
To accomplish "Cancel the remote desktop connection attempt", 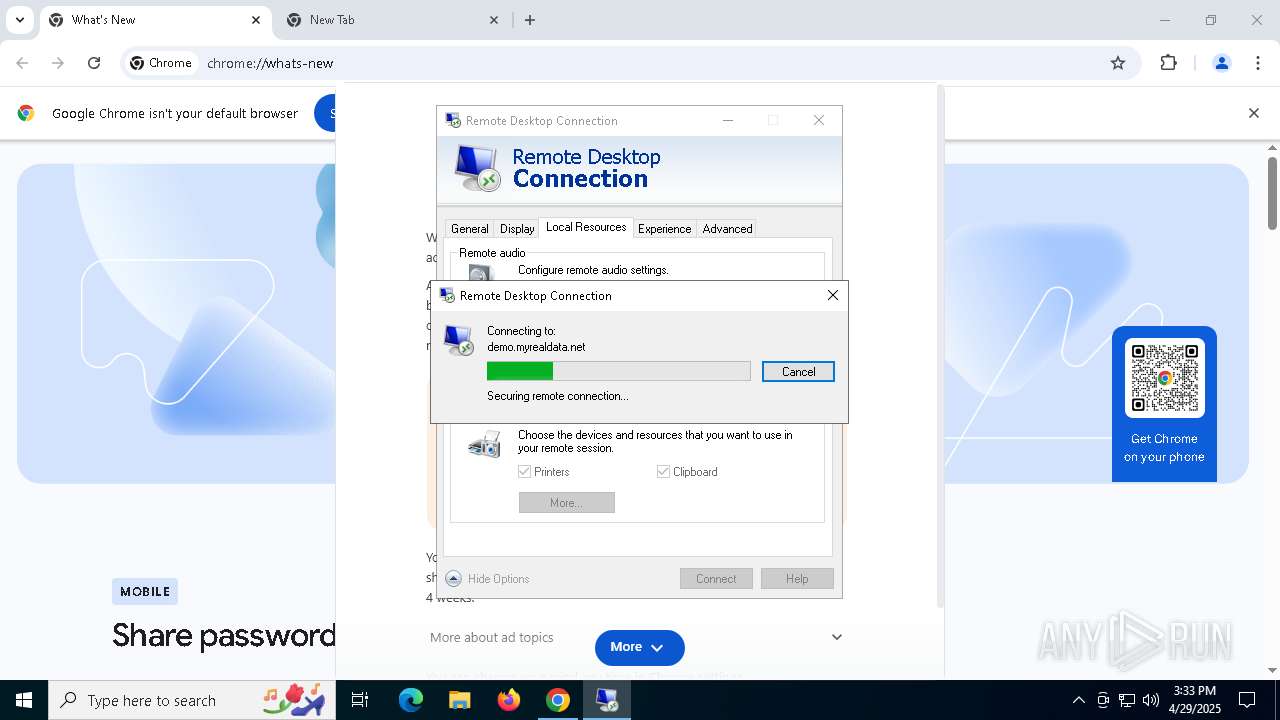I will pyautogui.click(x=798, y=371).
